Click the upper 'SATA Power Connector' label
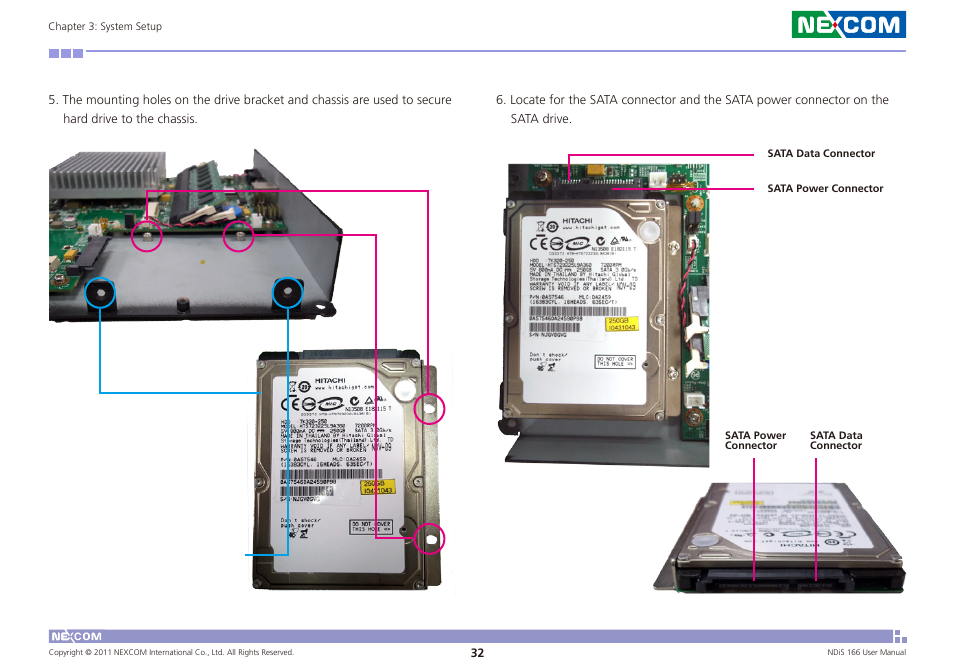 [825, 189]
